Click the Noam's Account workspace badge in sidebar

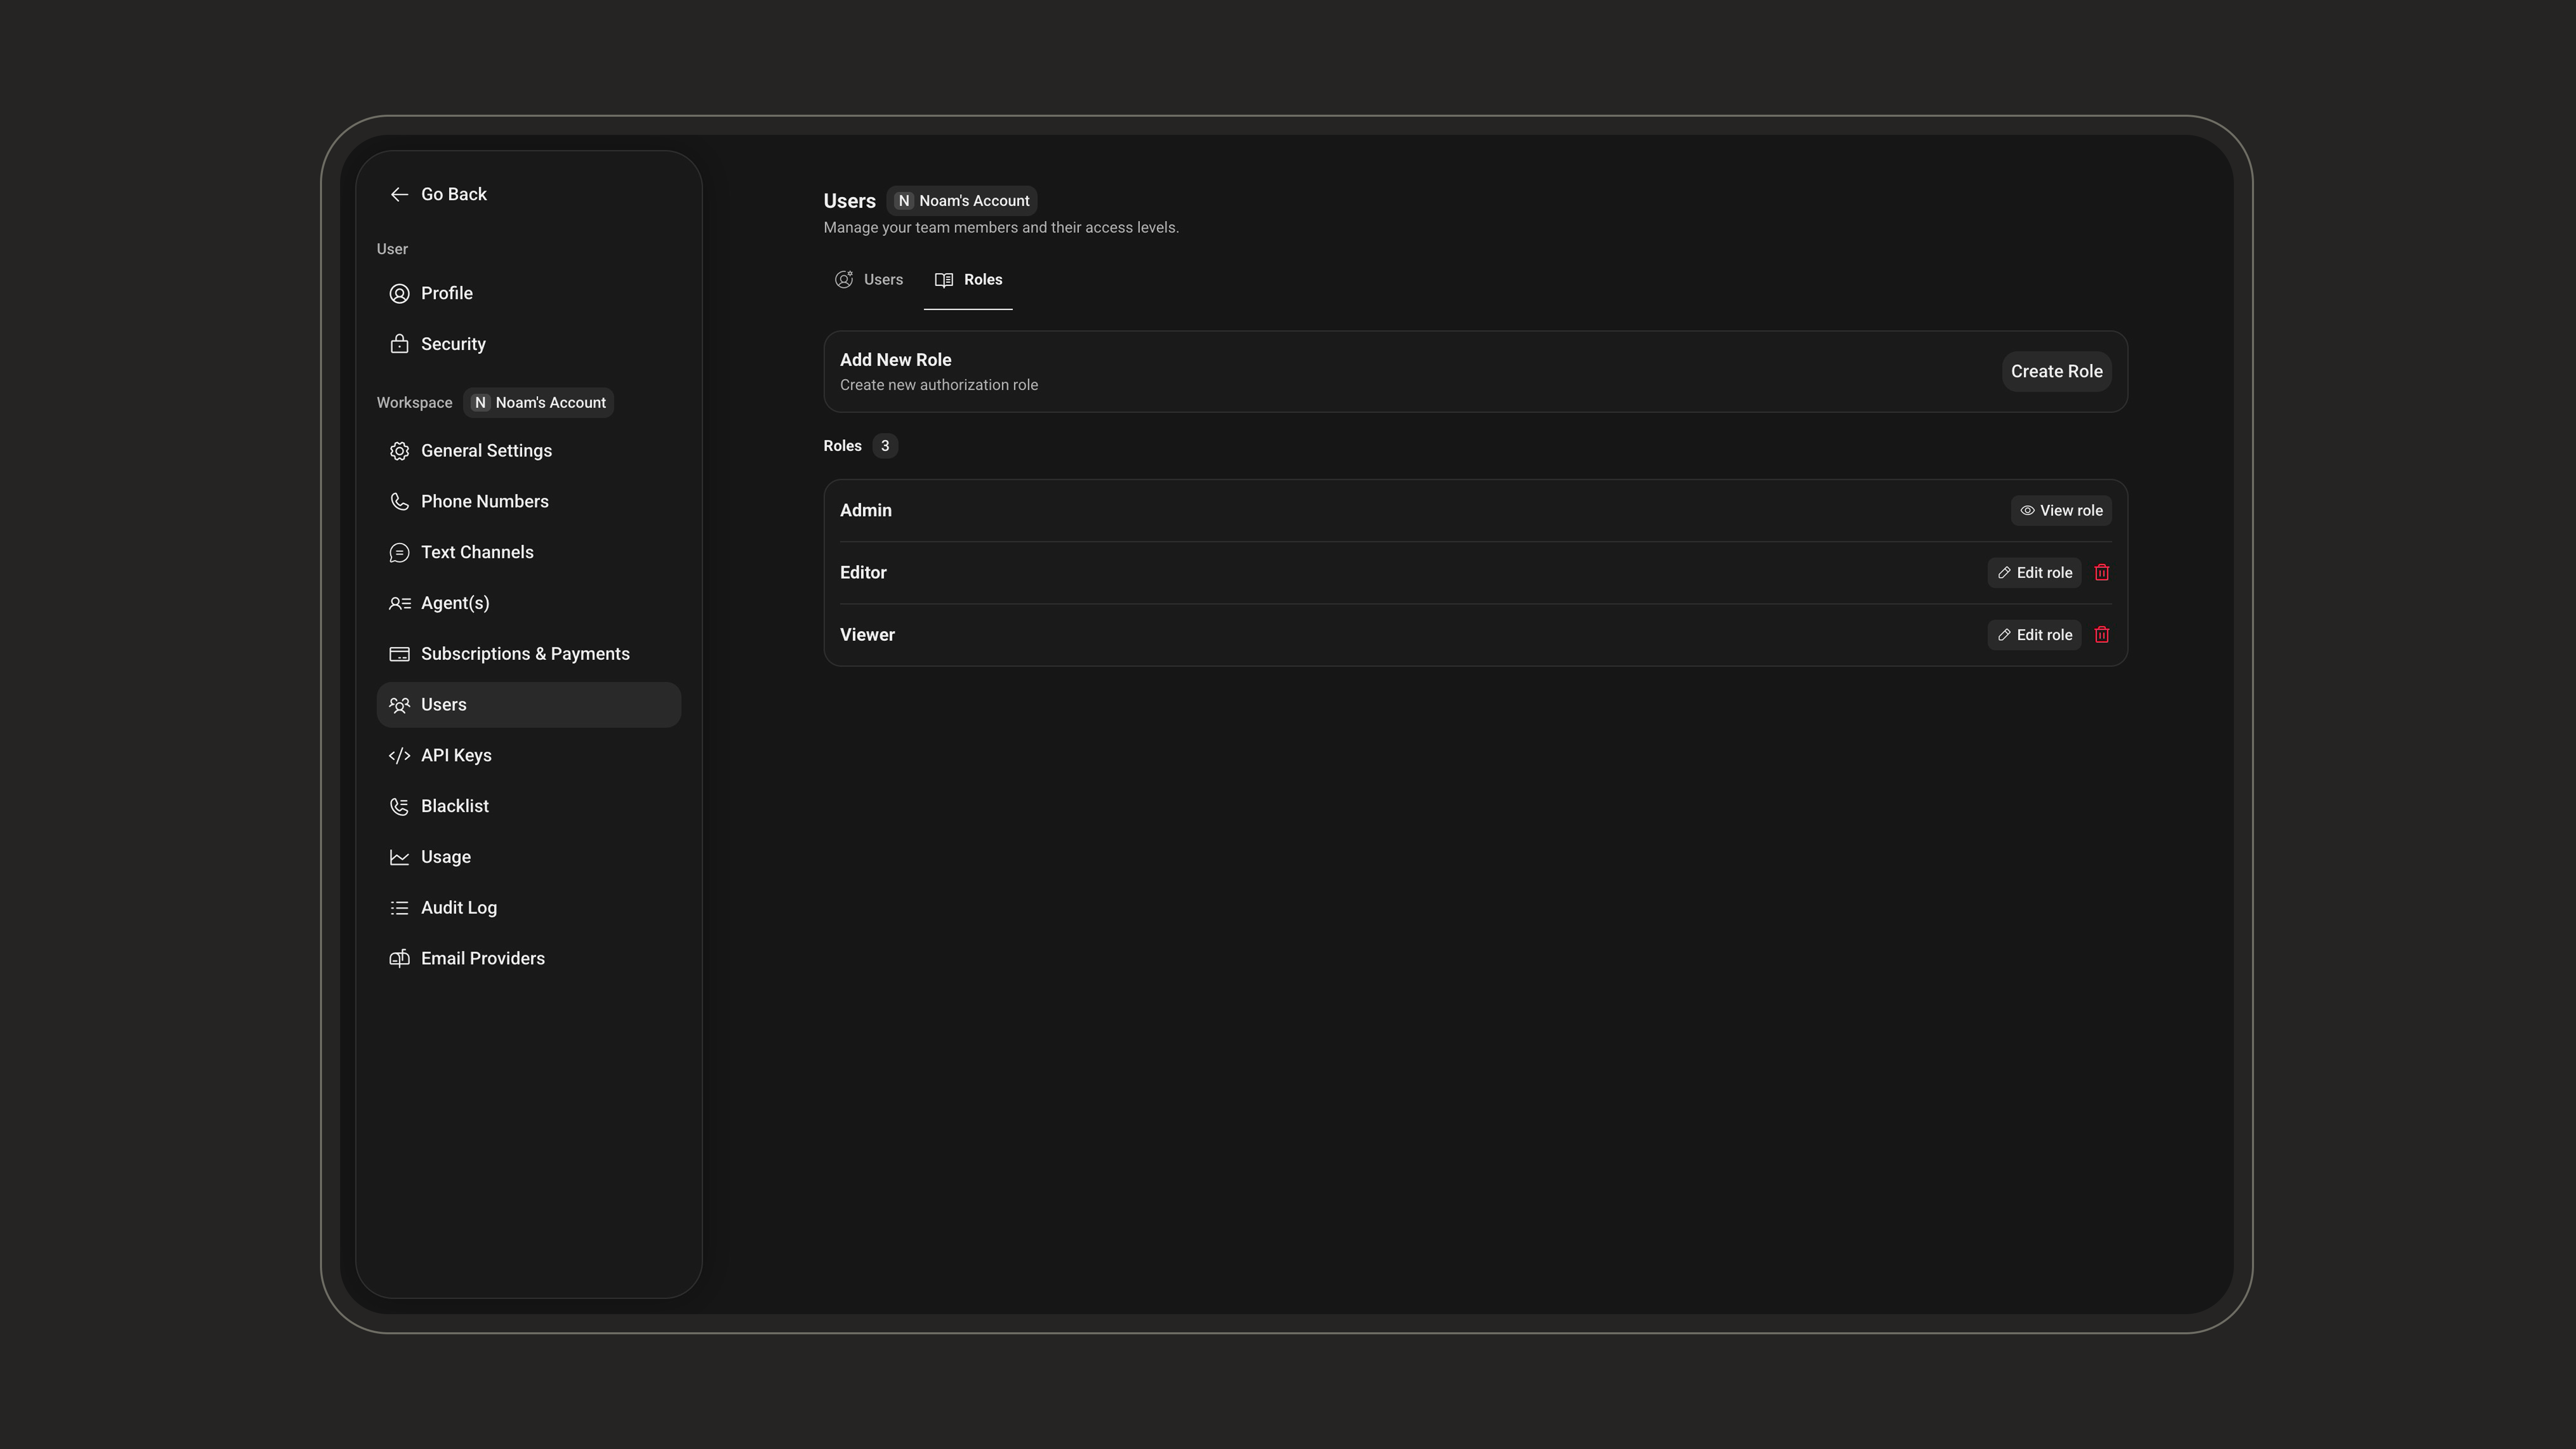538,403
